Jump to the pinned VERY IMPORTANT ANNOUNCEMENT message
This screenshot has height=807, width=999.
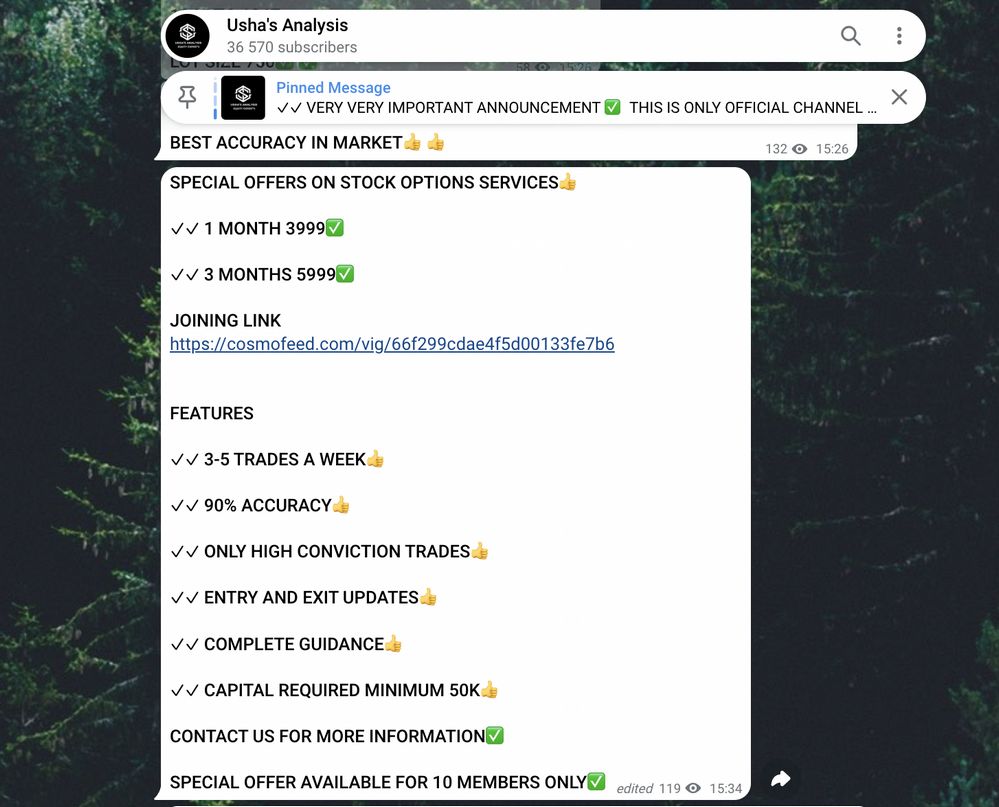577,108
